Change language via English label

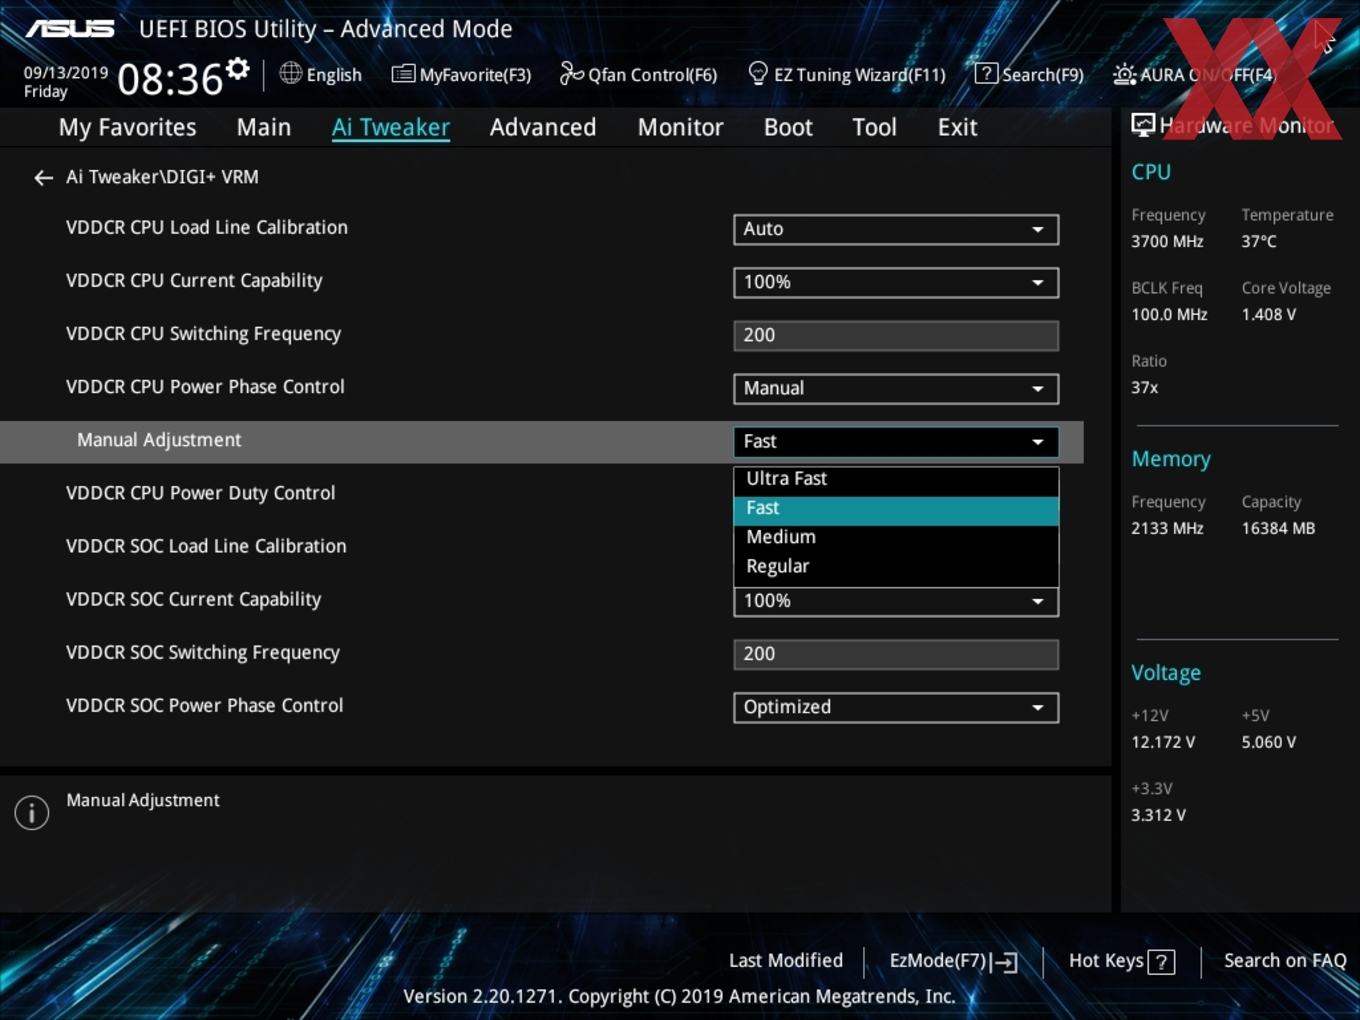(x=334, y=75)
